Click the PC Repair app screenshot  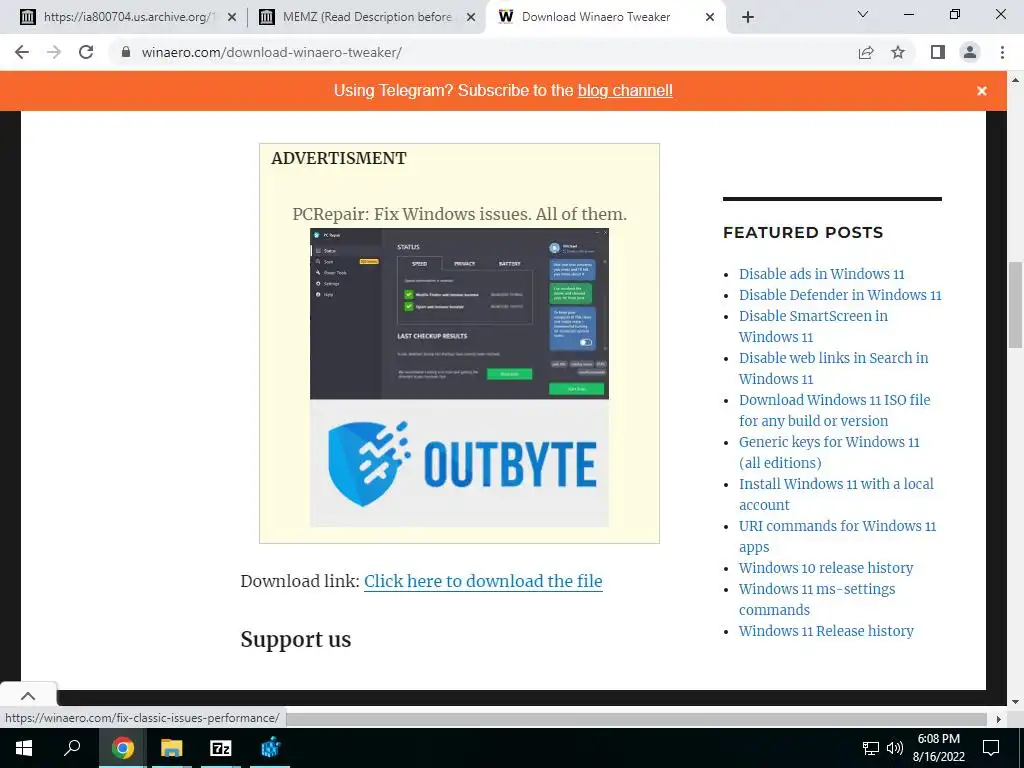pyautogui.click(x=459, y=313)
